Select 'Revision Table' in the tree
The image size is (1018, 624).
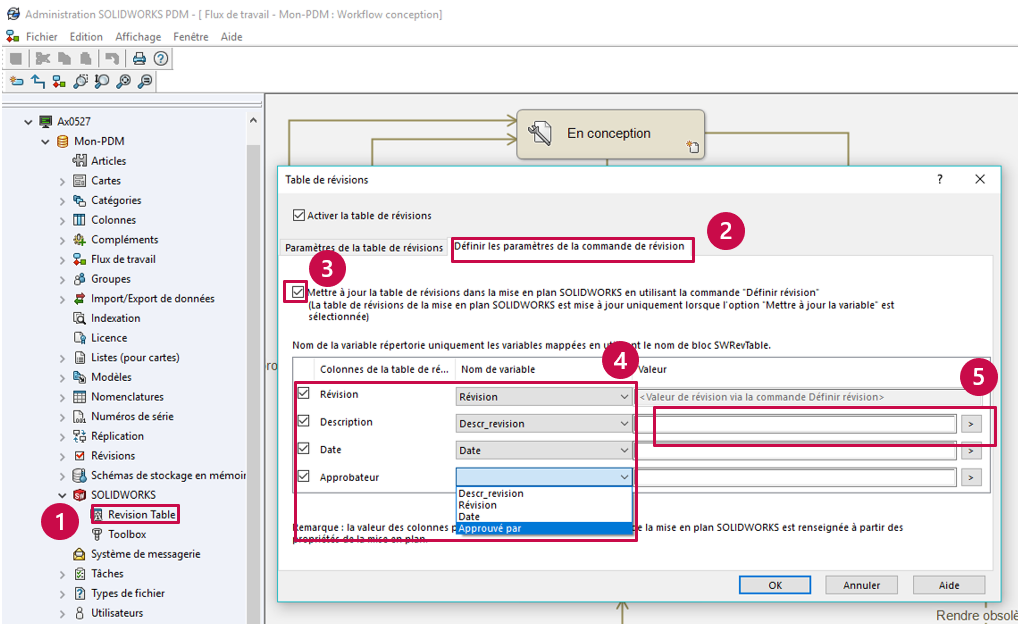142,514
